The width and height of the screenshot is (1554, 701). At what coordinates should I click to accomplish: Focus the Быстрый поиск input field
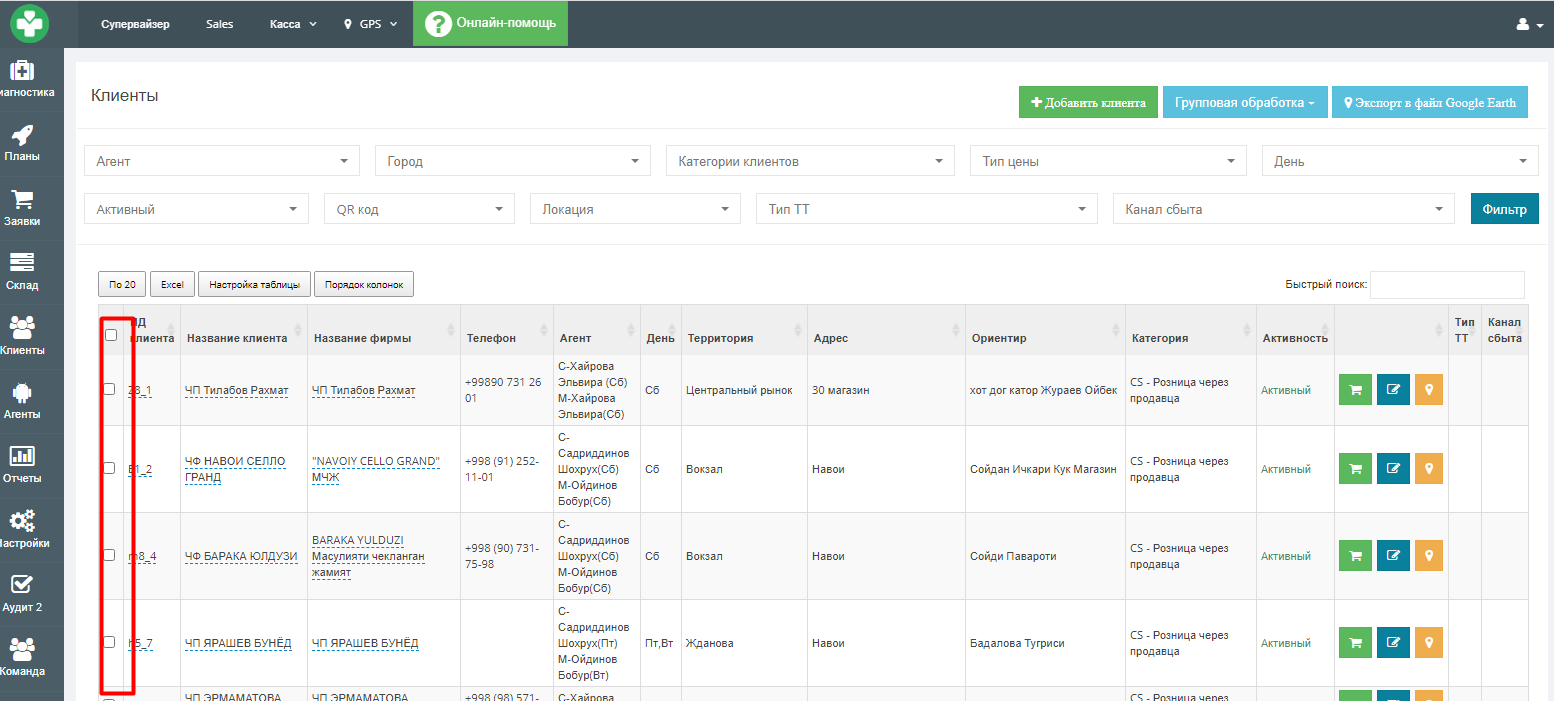pyautogui.click(x=1447, y=284)
